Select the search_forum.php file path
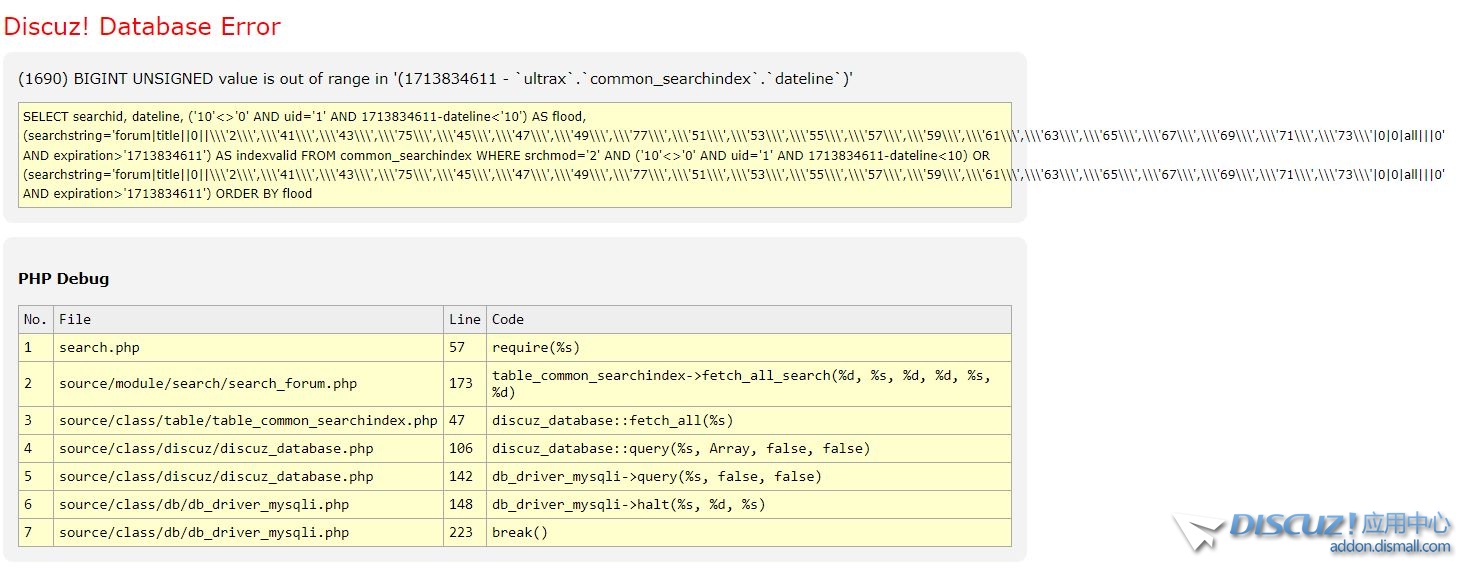The height and width of the screenshot is (572, 1469). click(207, 383)
